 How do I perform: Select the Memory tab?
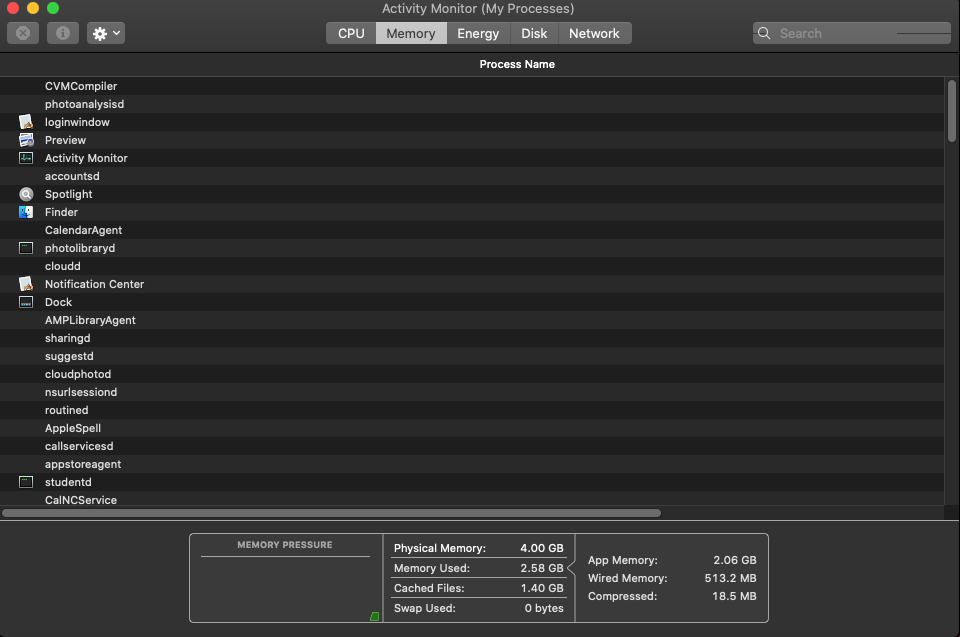(411, 33)
